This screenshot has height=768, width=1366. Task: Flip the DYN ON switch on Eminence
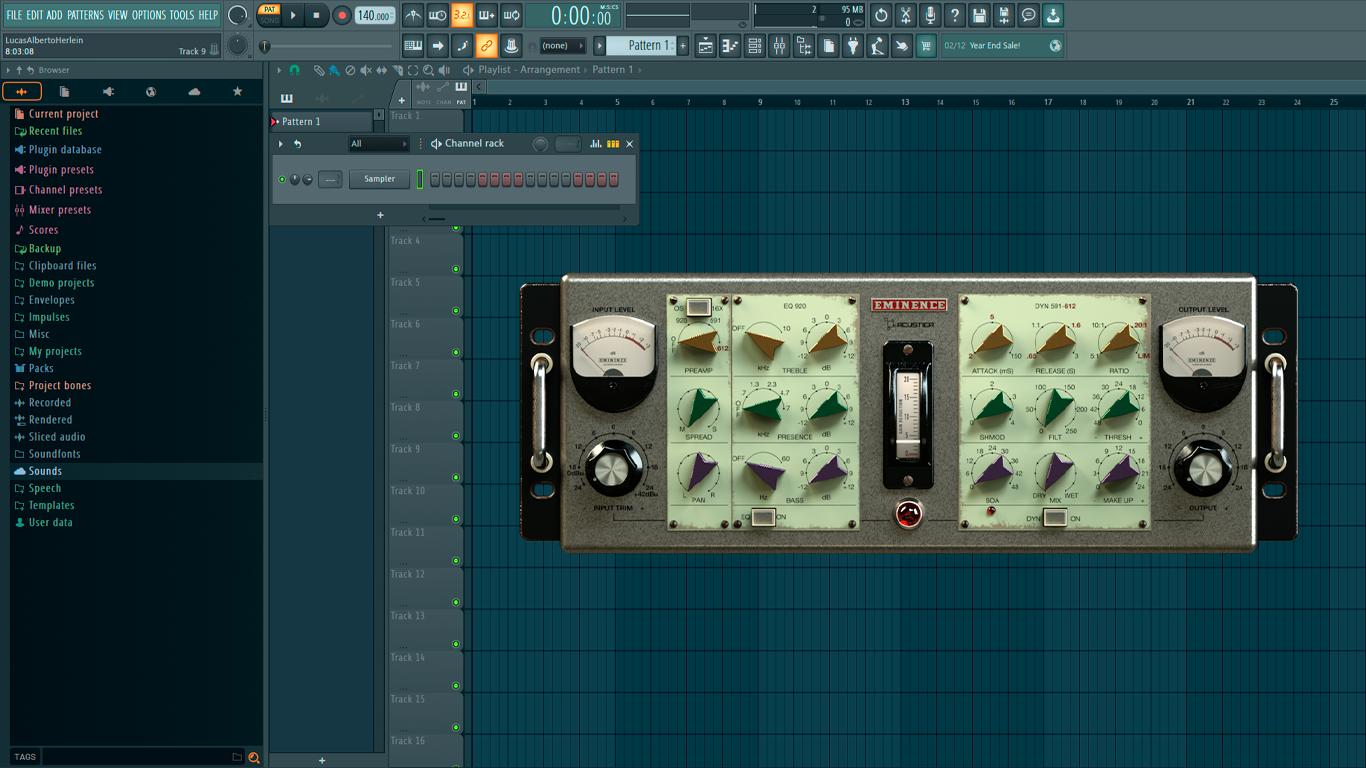point(1054,517)
